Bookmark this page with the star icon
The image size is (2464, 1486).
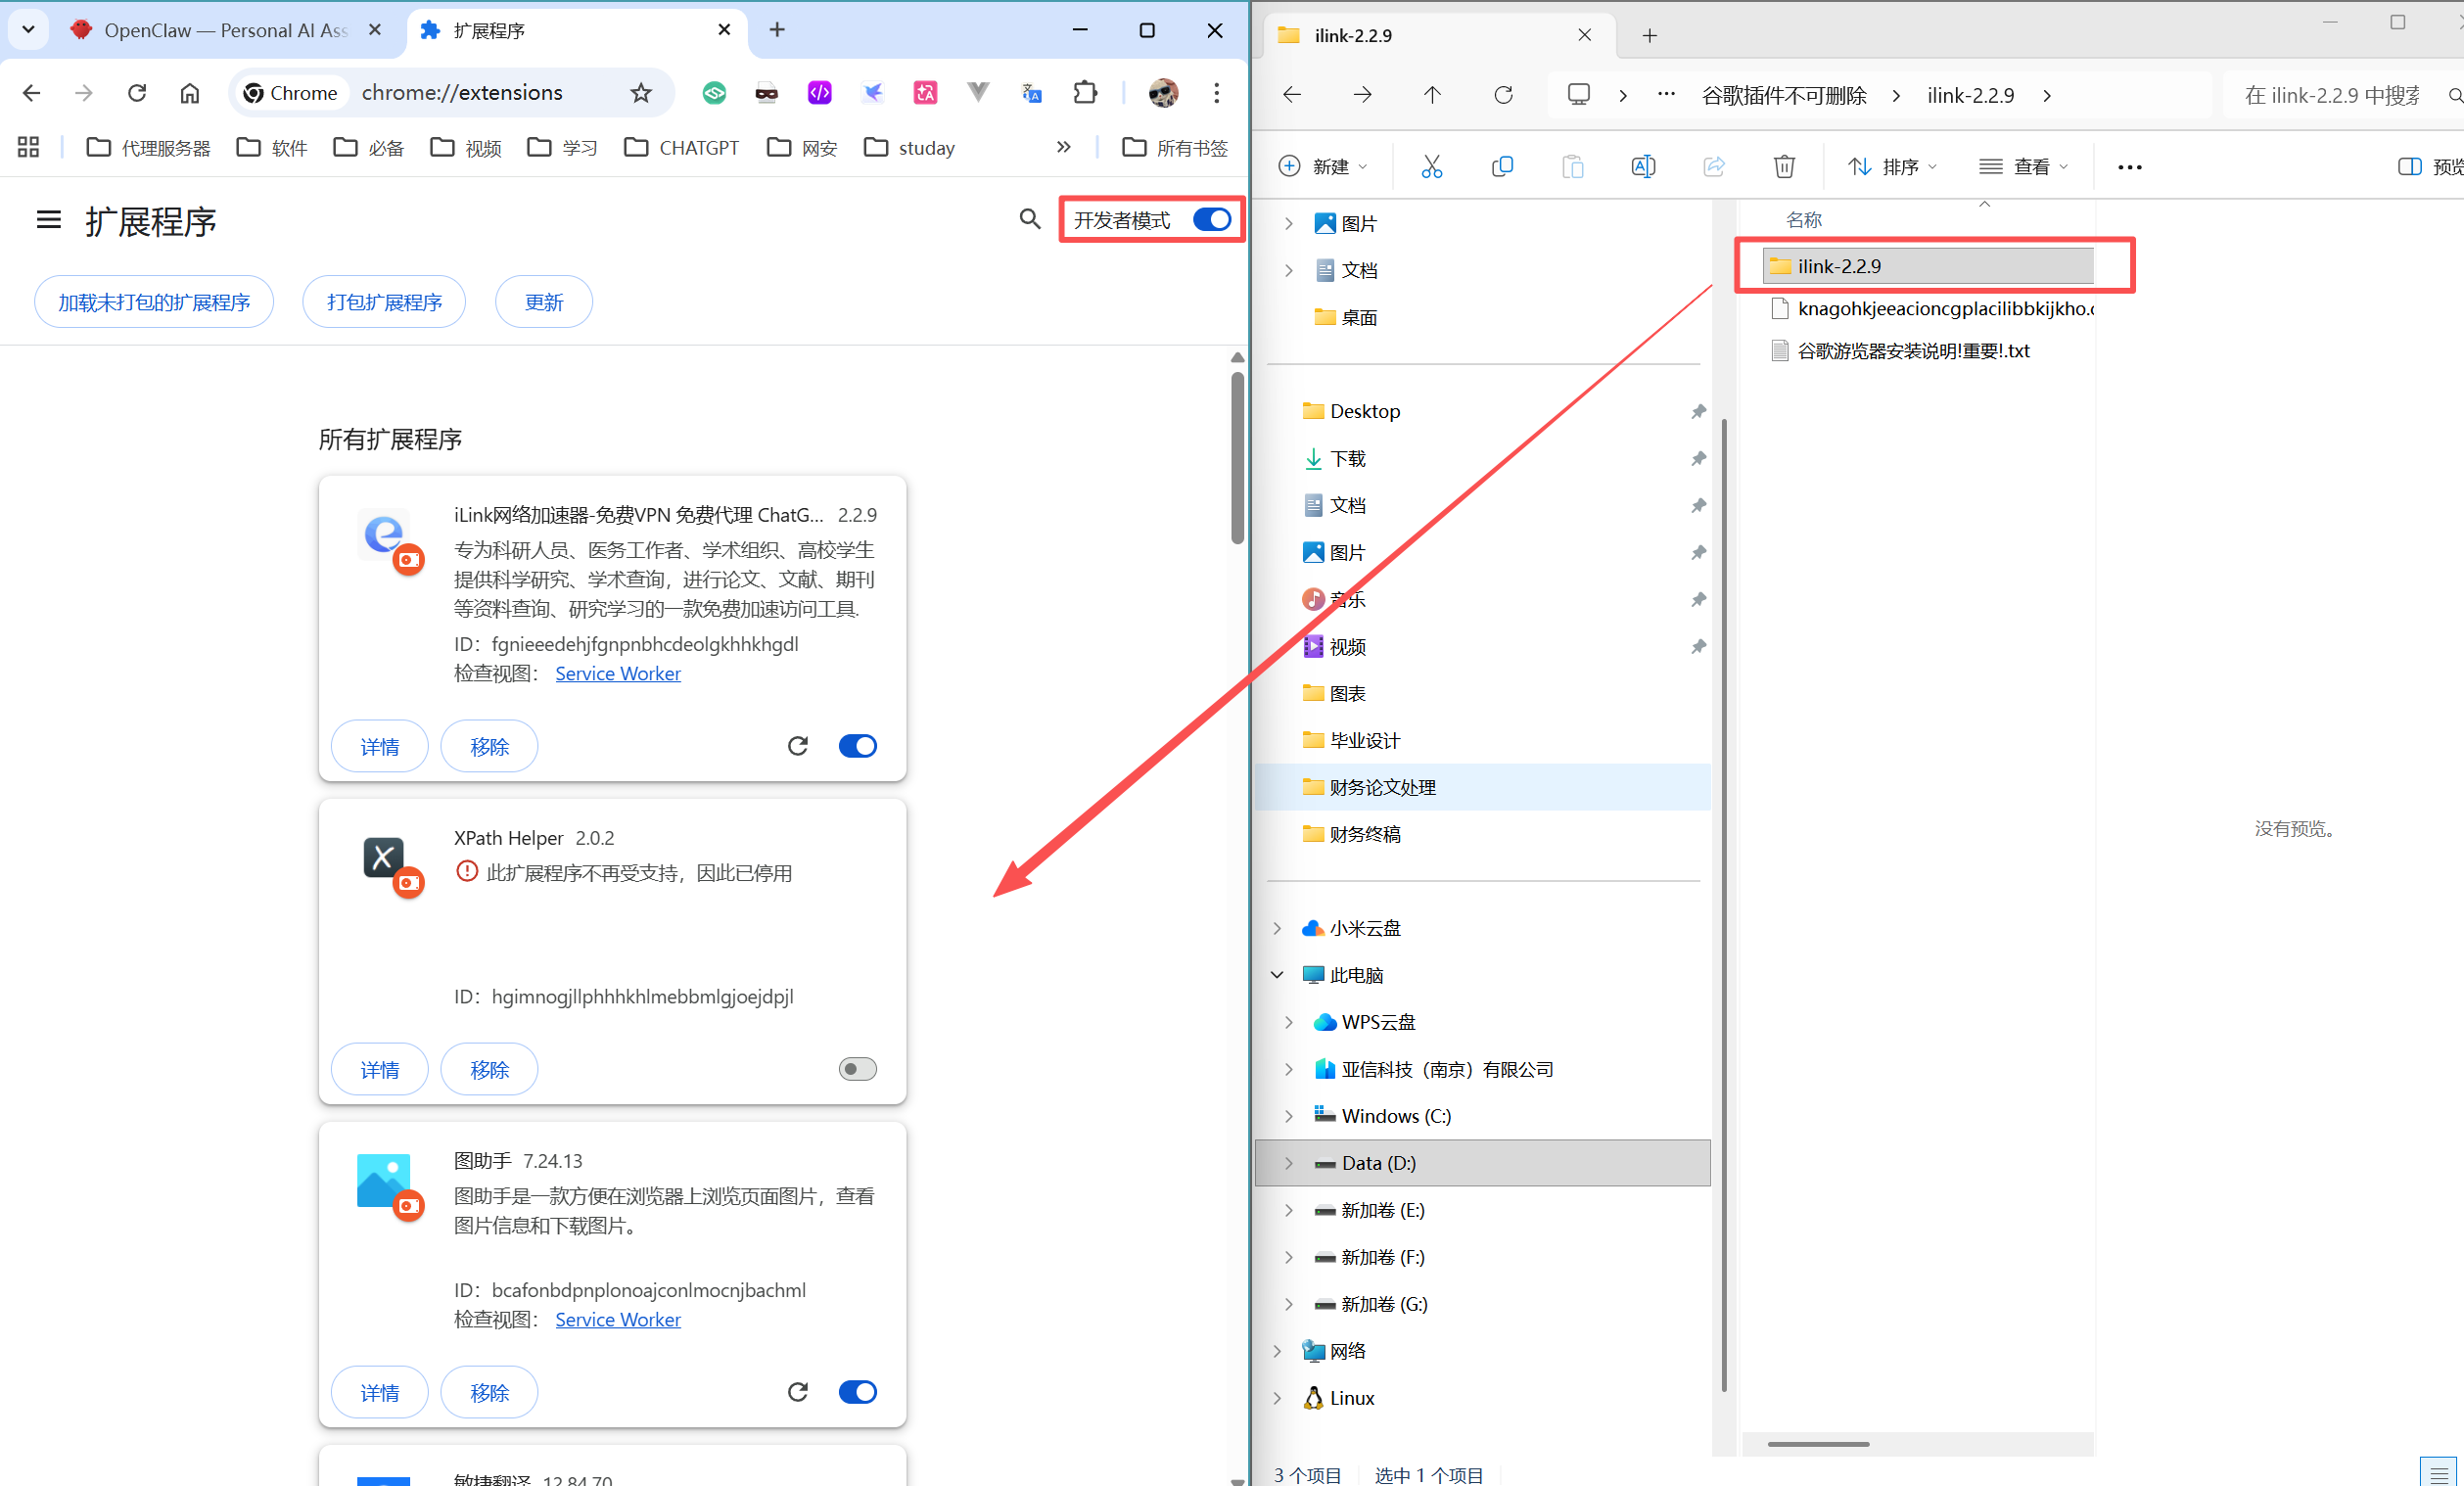pyautogui.click(x=641, y=93)
